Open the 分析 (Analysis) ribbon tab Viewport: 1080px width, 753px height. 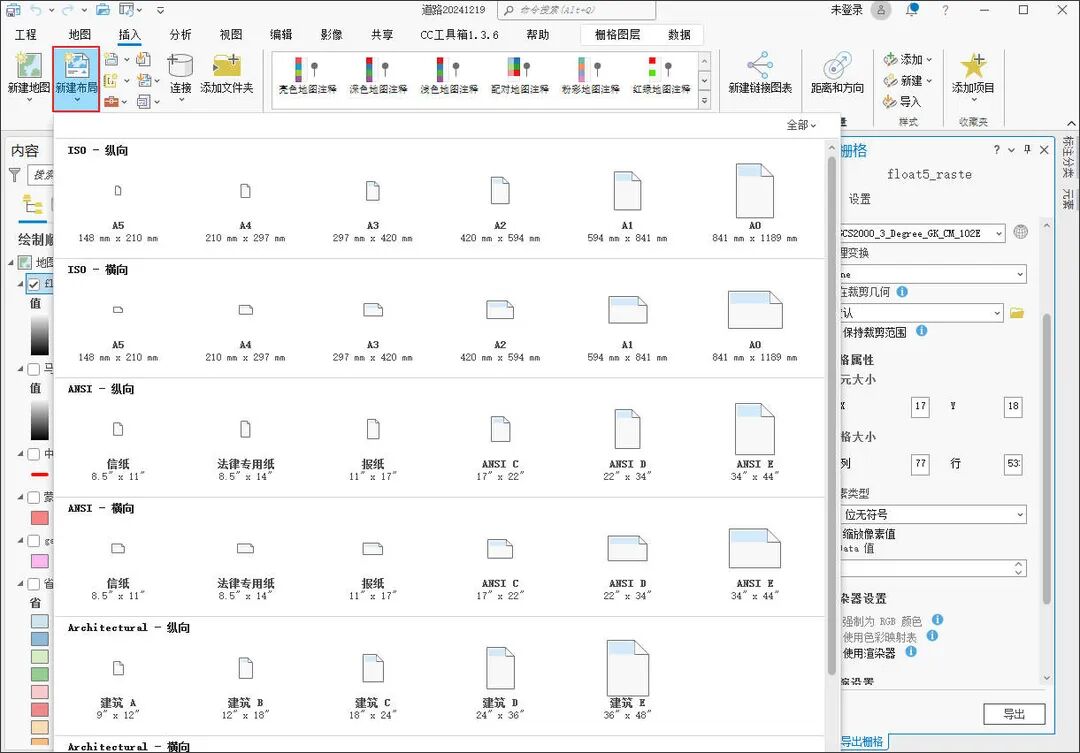click(180, 34)
